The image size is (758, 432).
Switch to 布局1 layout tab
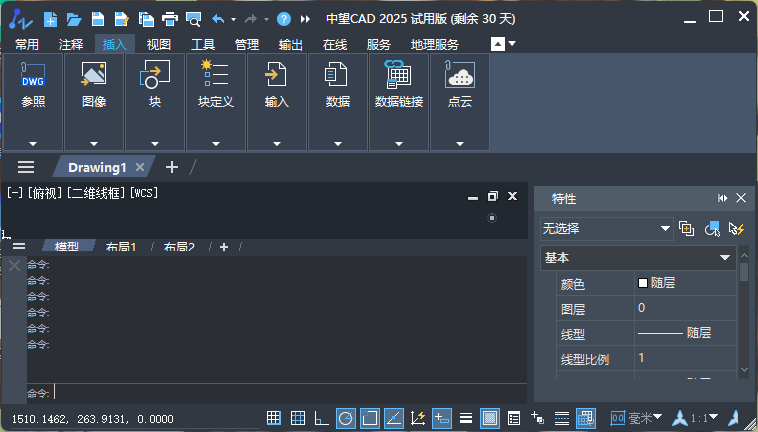click(121, 247)
